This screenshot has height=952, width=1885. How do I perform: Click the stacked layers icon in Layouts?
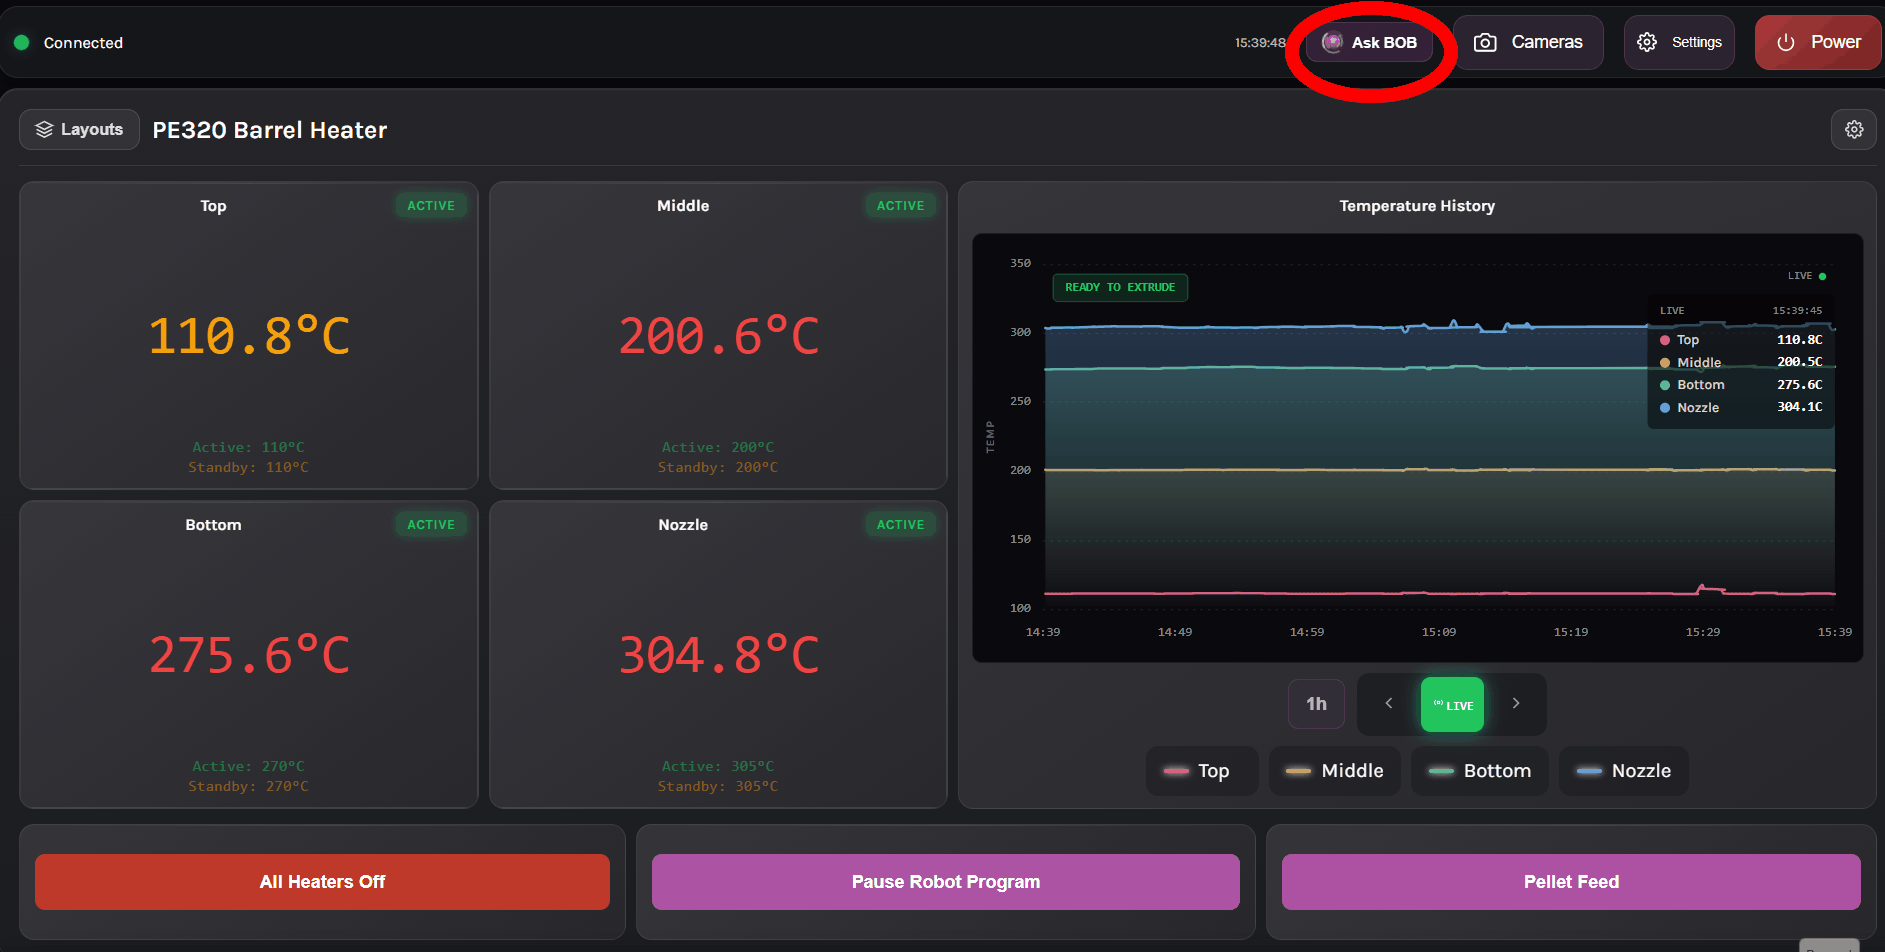[44, 129]
